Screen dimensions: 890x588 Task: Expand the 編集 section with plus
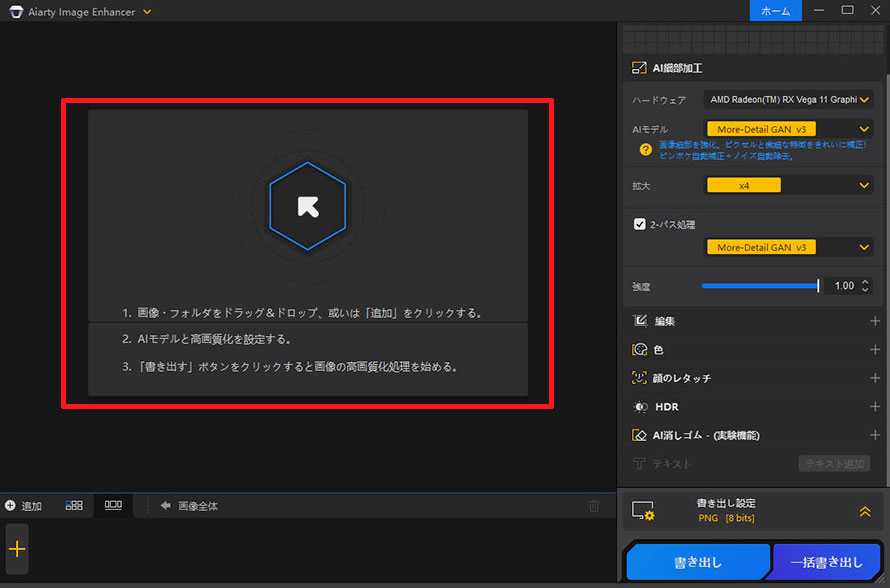pyautogui.click(x=875, y=321)
